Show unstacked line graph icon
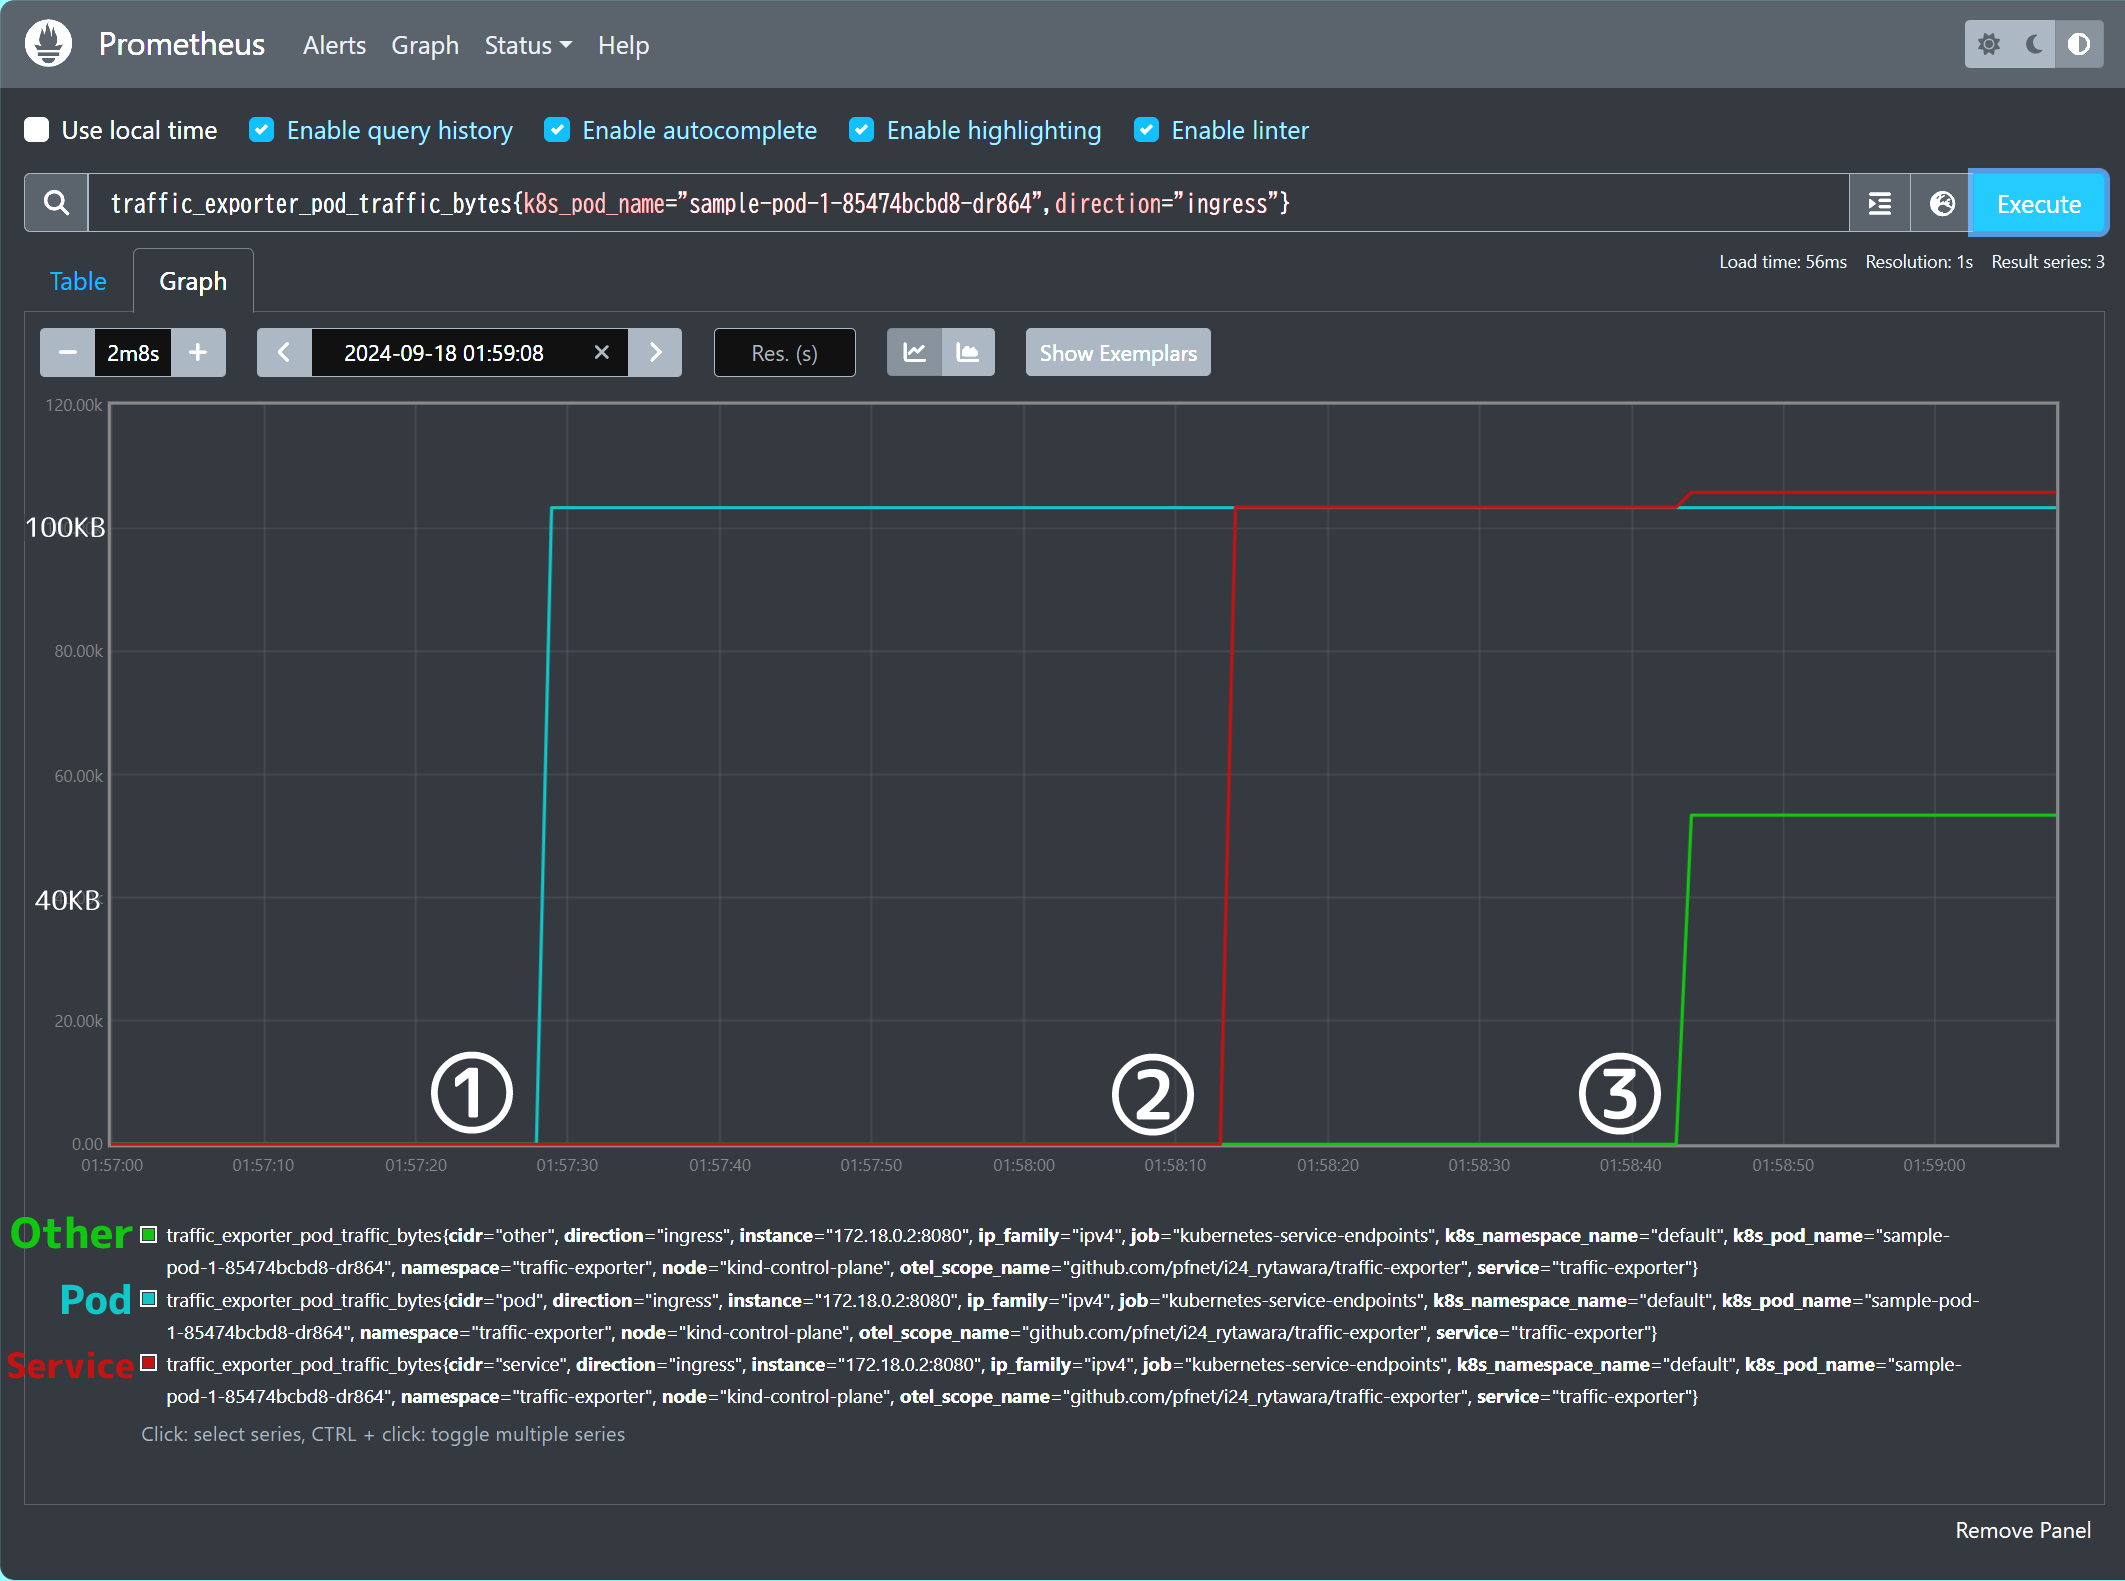This screenshot has height=1581, width=2125. point(914,353)
